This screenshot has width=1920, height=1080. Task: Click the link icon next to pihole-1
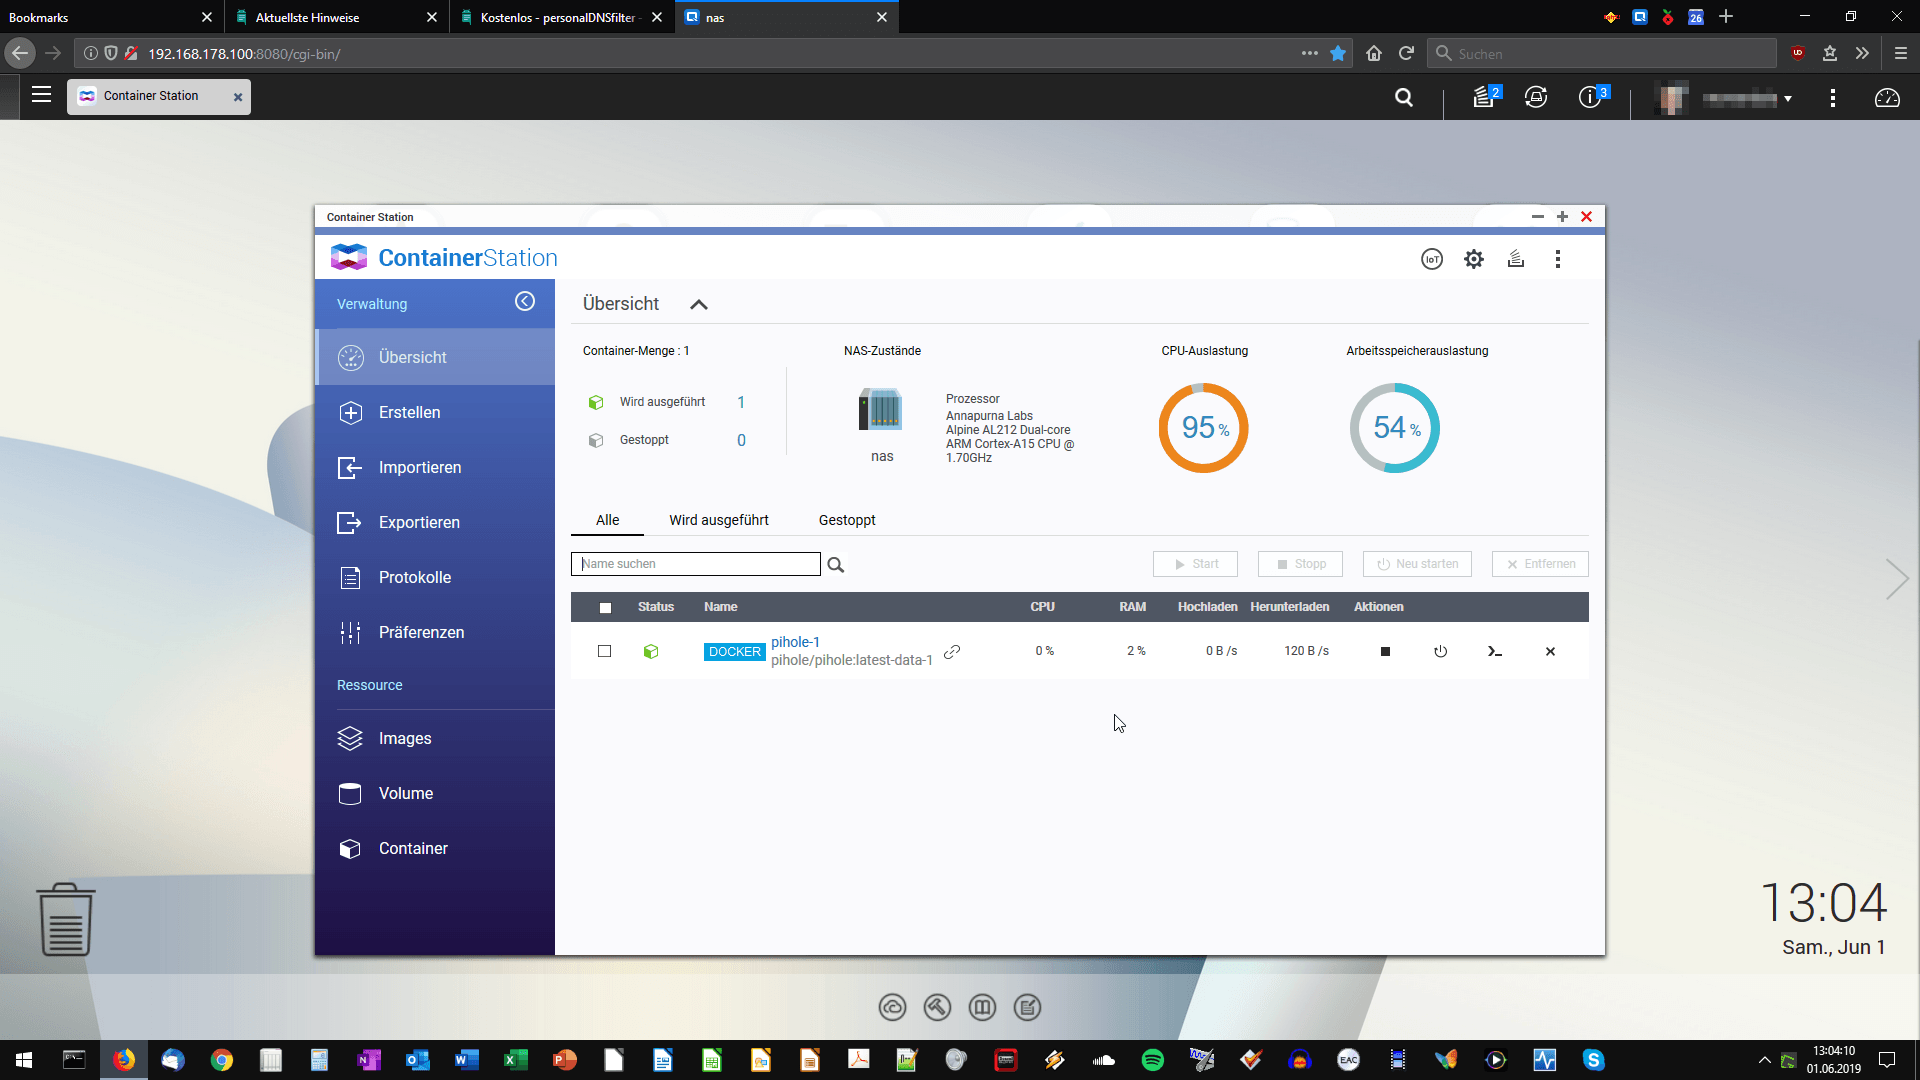click(952, 651)
